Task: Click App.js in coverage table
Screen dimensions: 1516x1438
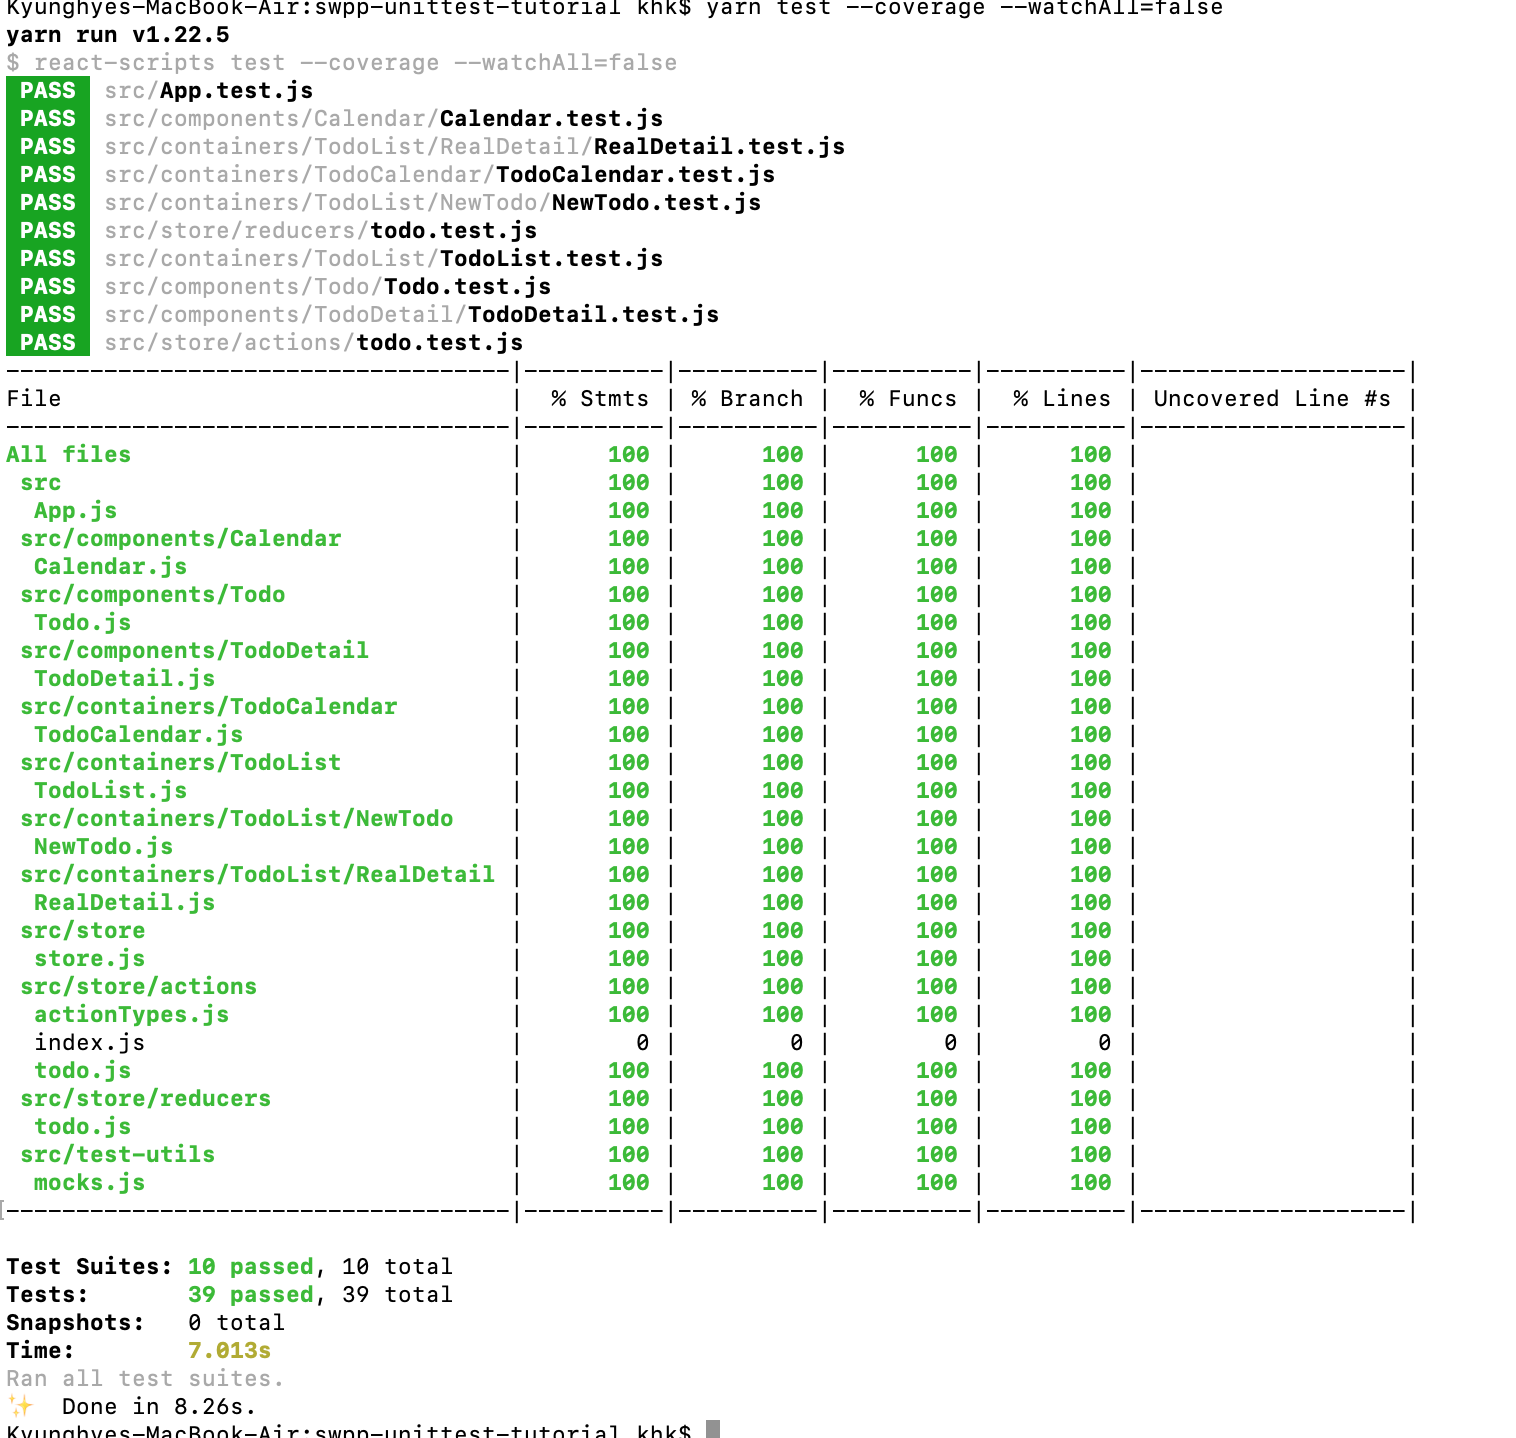Action: pyautogui.click(x=76, y=511)
